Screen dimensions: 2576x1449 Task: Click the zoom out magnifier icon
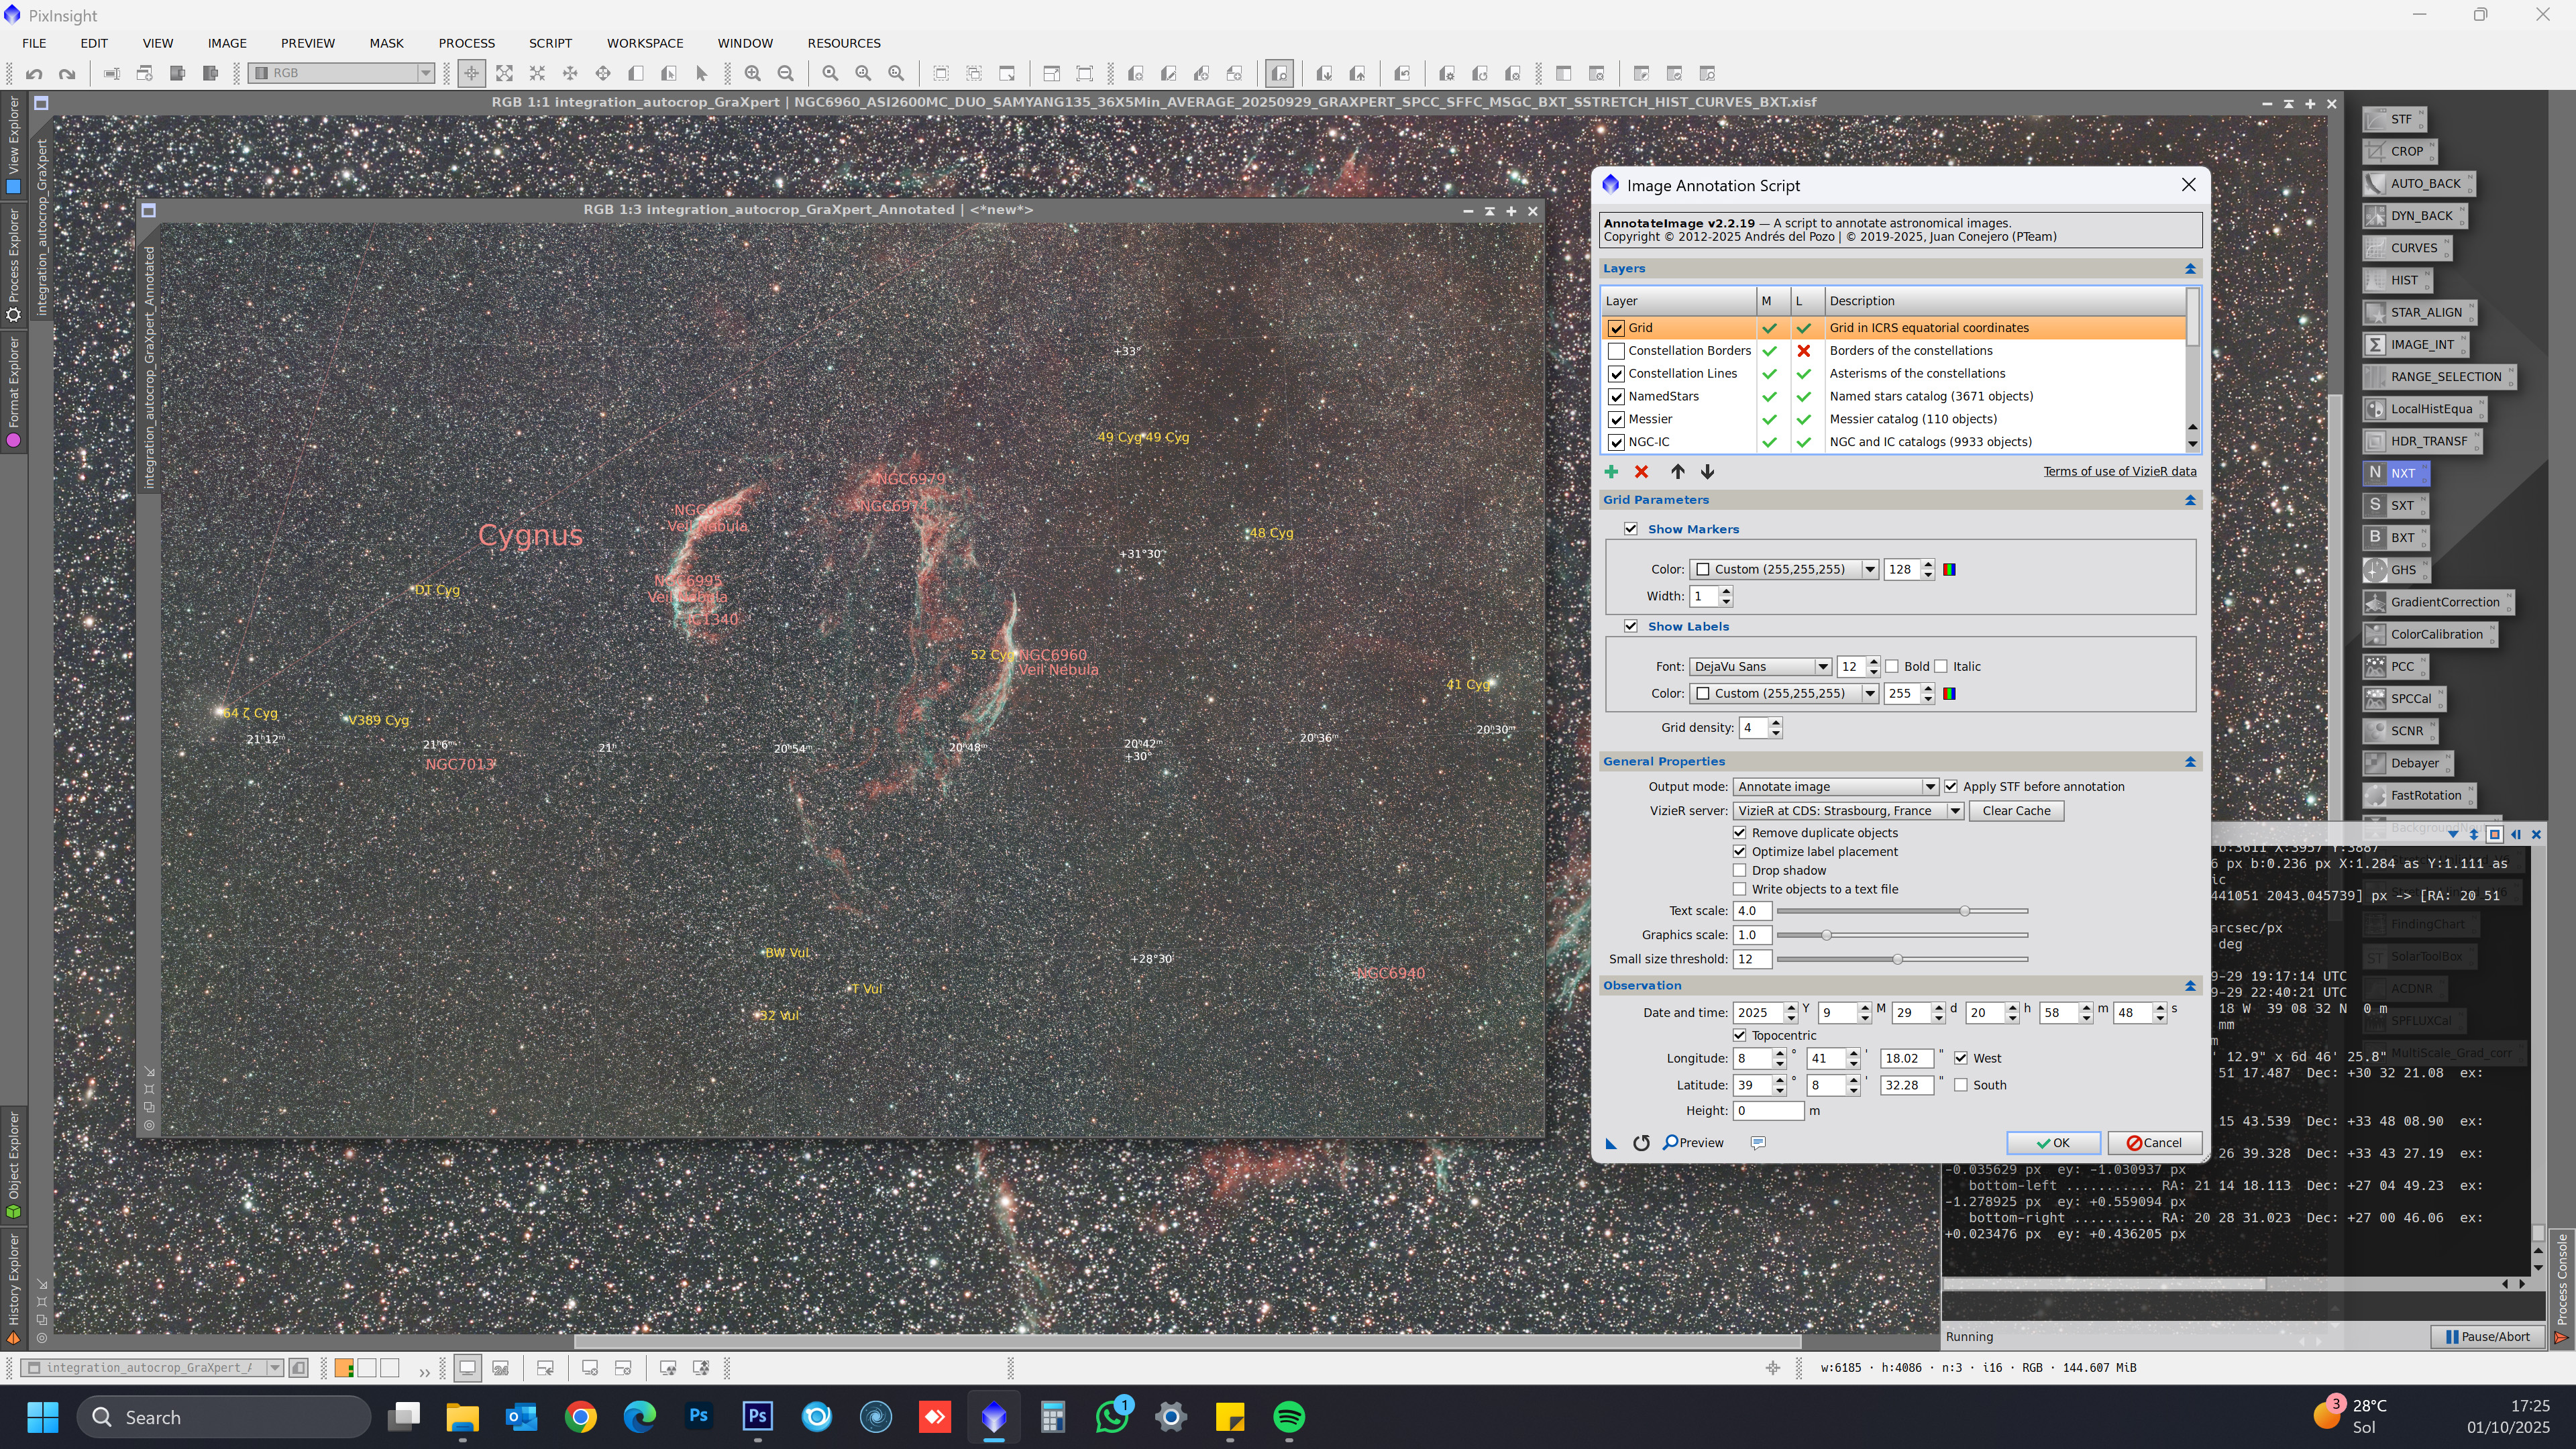click(786, 73)
